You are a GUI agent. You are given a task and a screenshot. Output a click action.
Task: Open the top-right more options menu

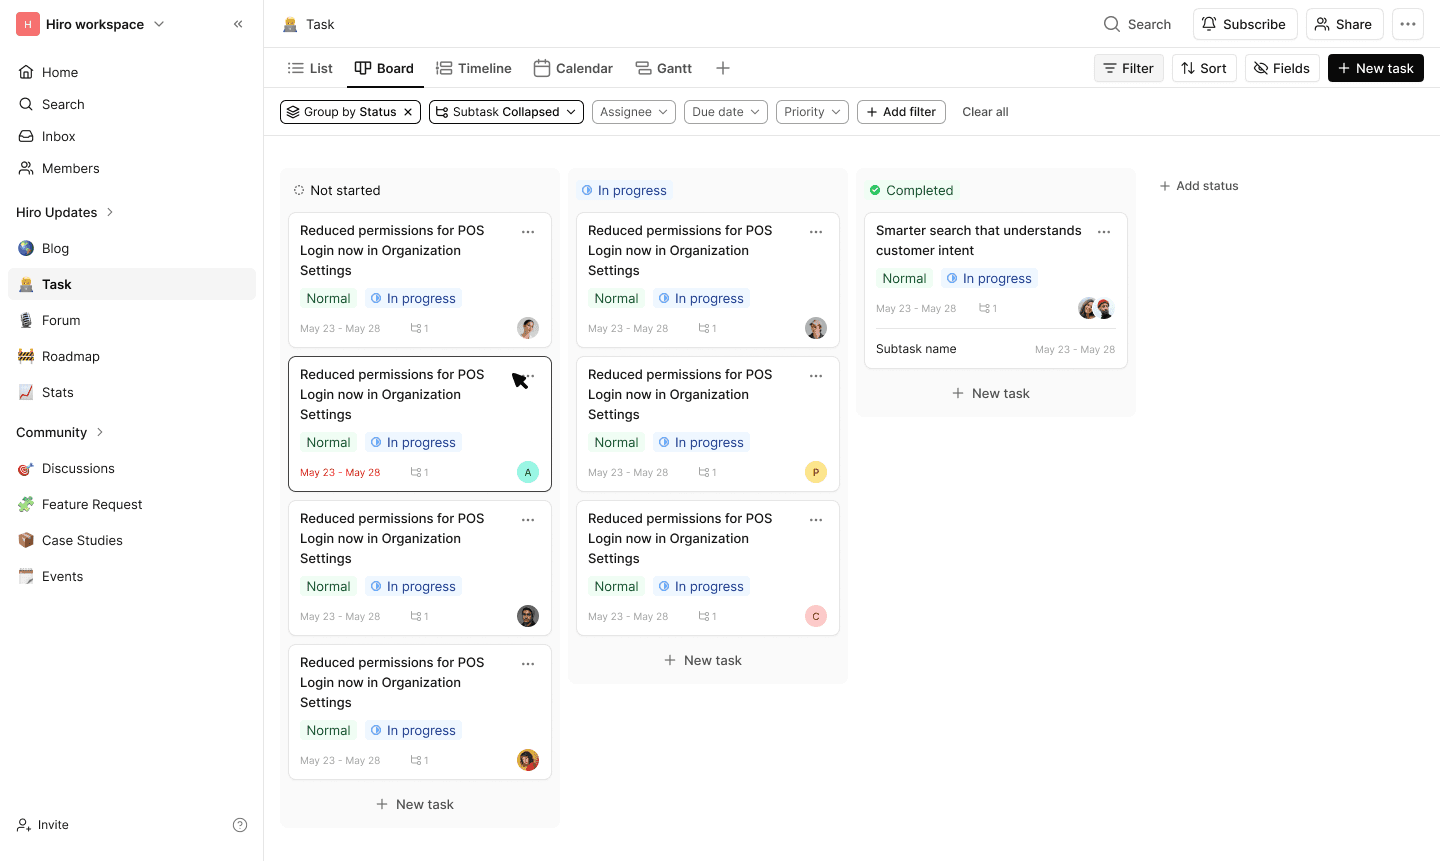(1408, 24)
